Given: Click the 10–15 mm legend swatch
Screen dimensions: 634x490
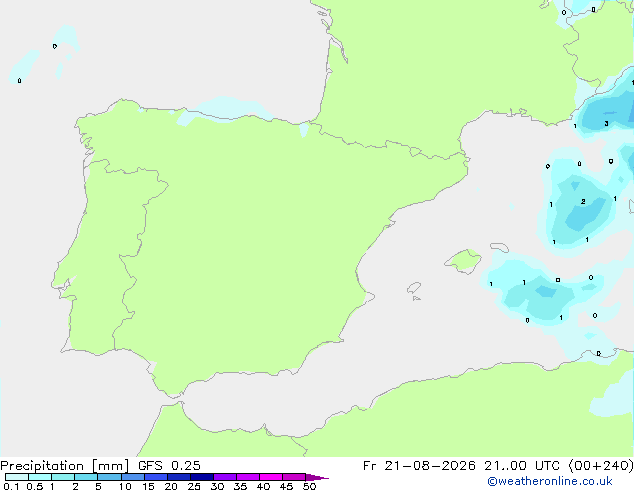Looking at the screenshot, I should [132, 477].
